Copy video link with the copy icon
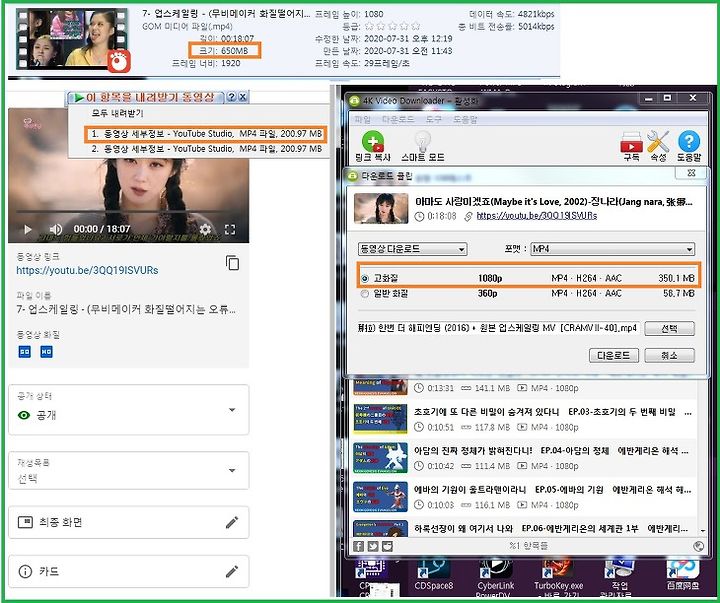Image resolution: width=720 pixels, height=603 pixels. [232, 263]
